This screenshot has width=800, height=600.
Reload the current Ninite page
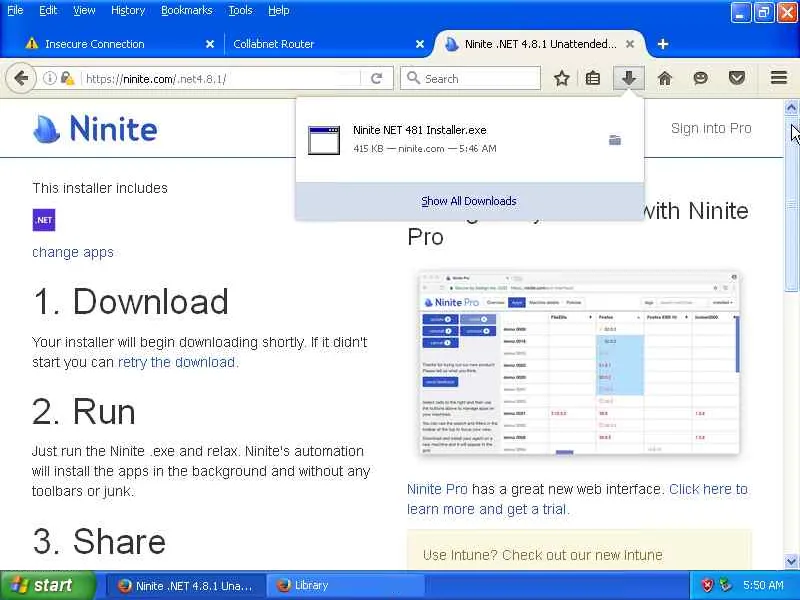click(x=377, y=79)
